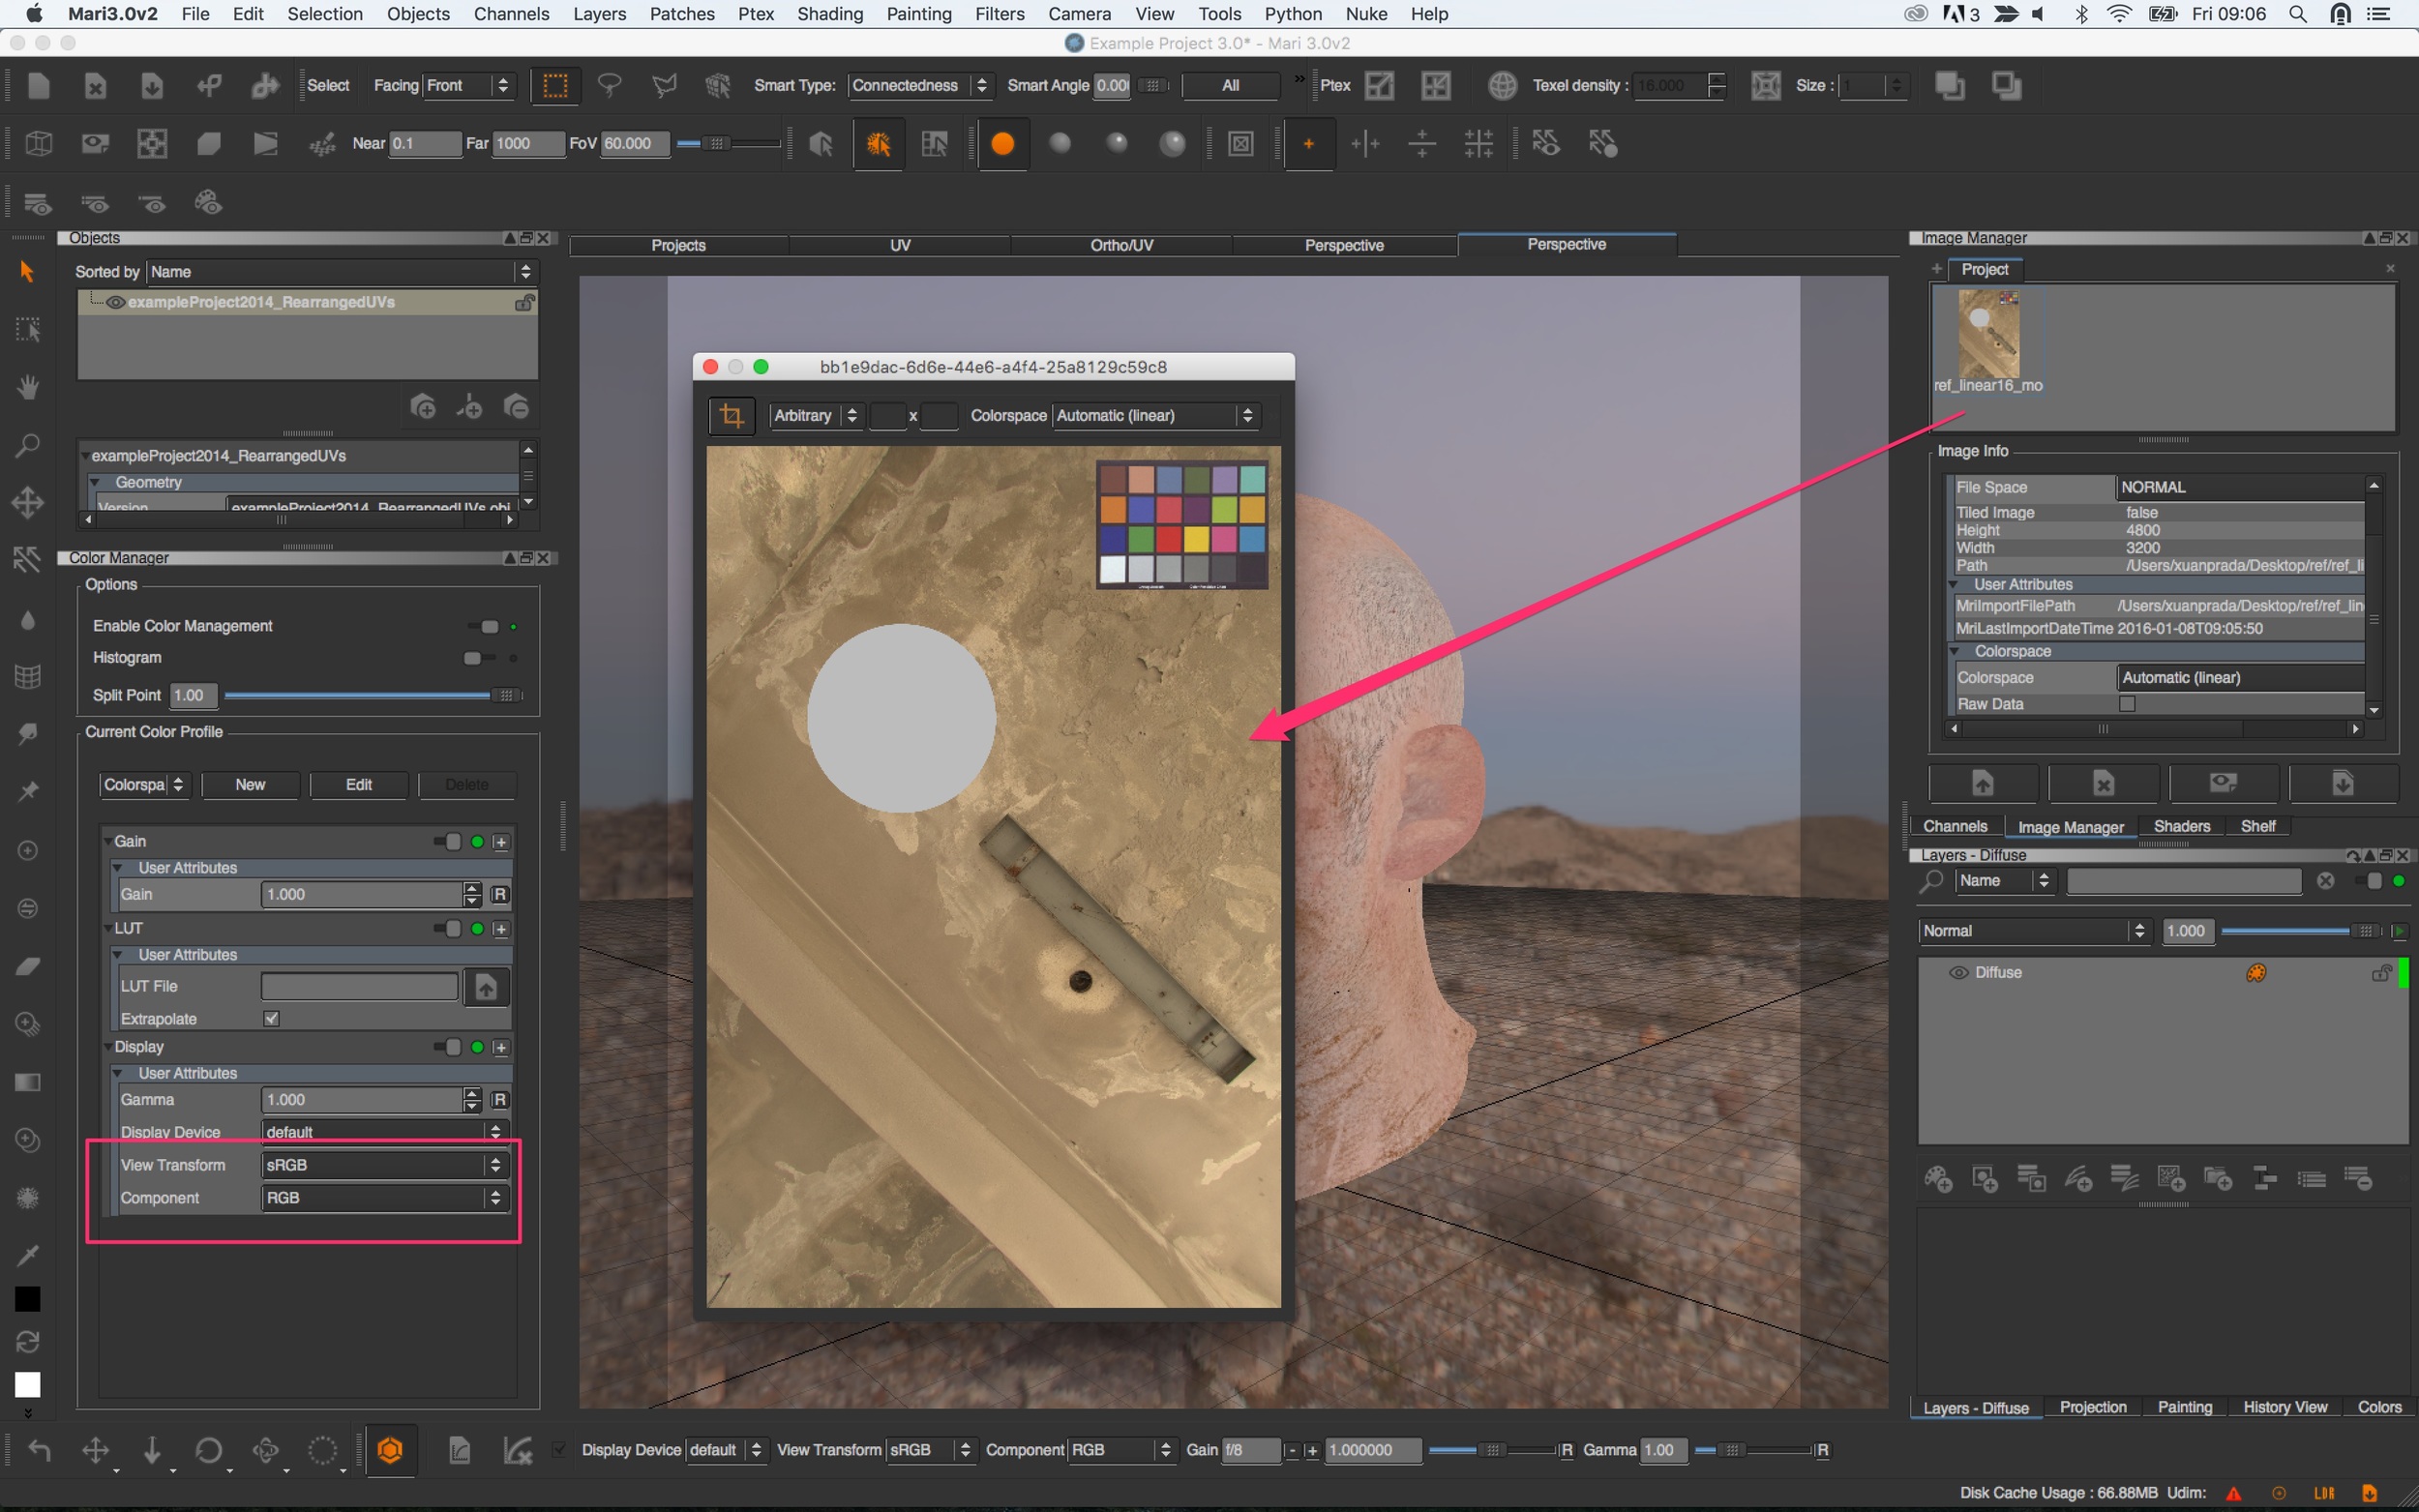
Task: Click the Near clip value field
Action: click(x=425, y=144)
